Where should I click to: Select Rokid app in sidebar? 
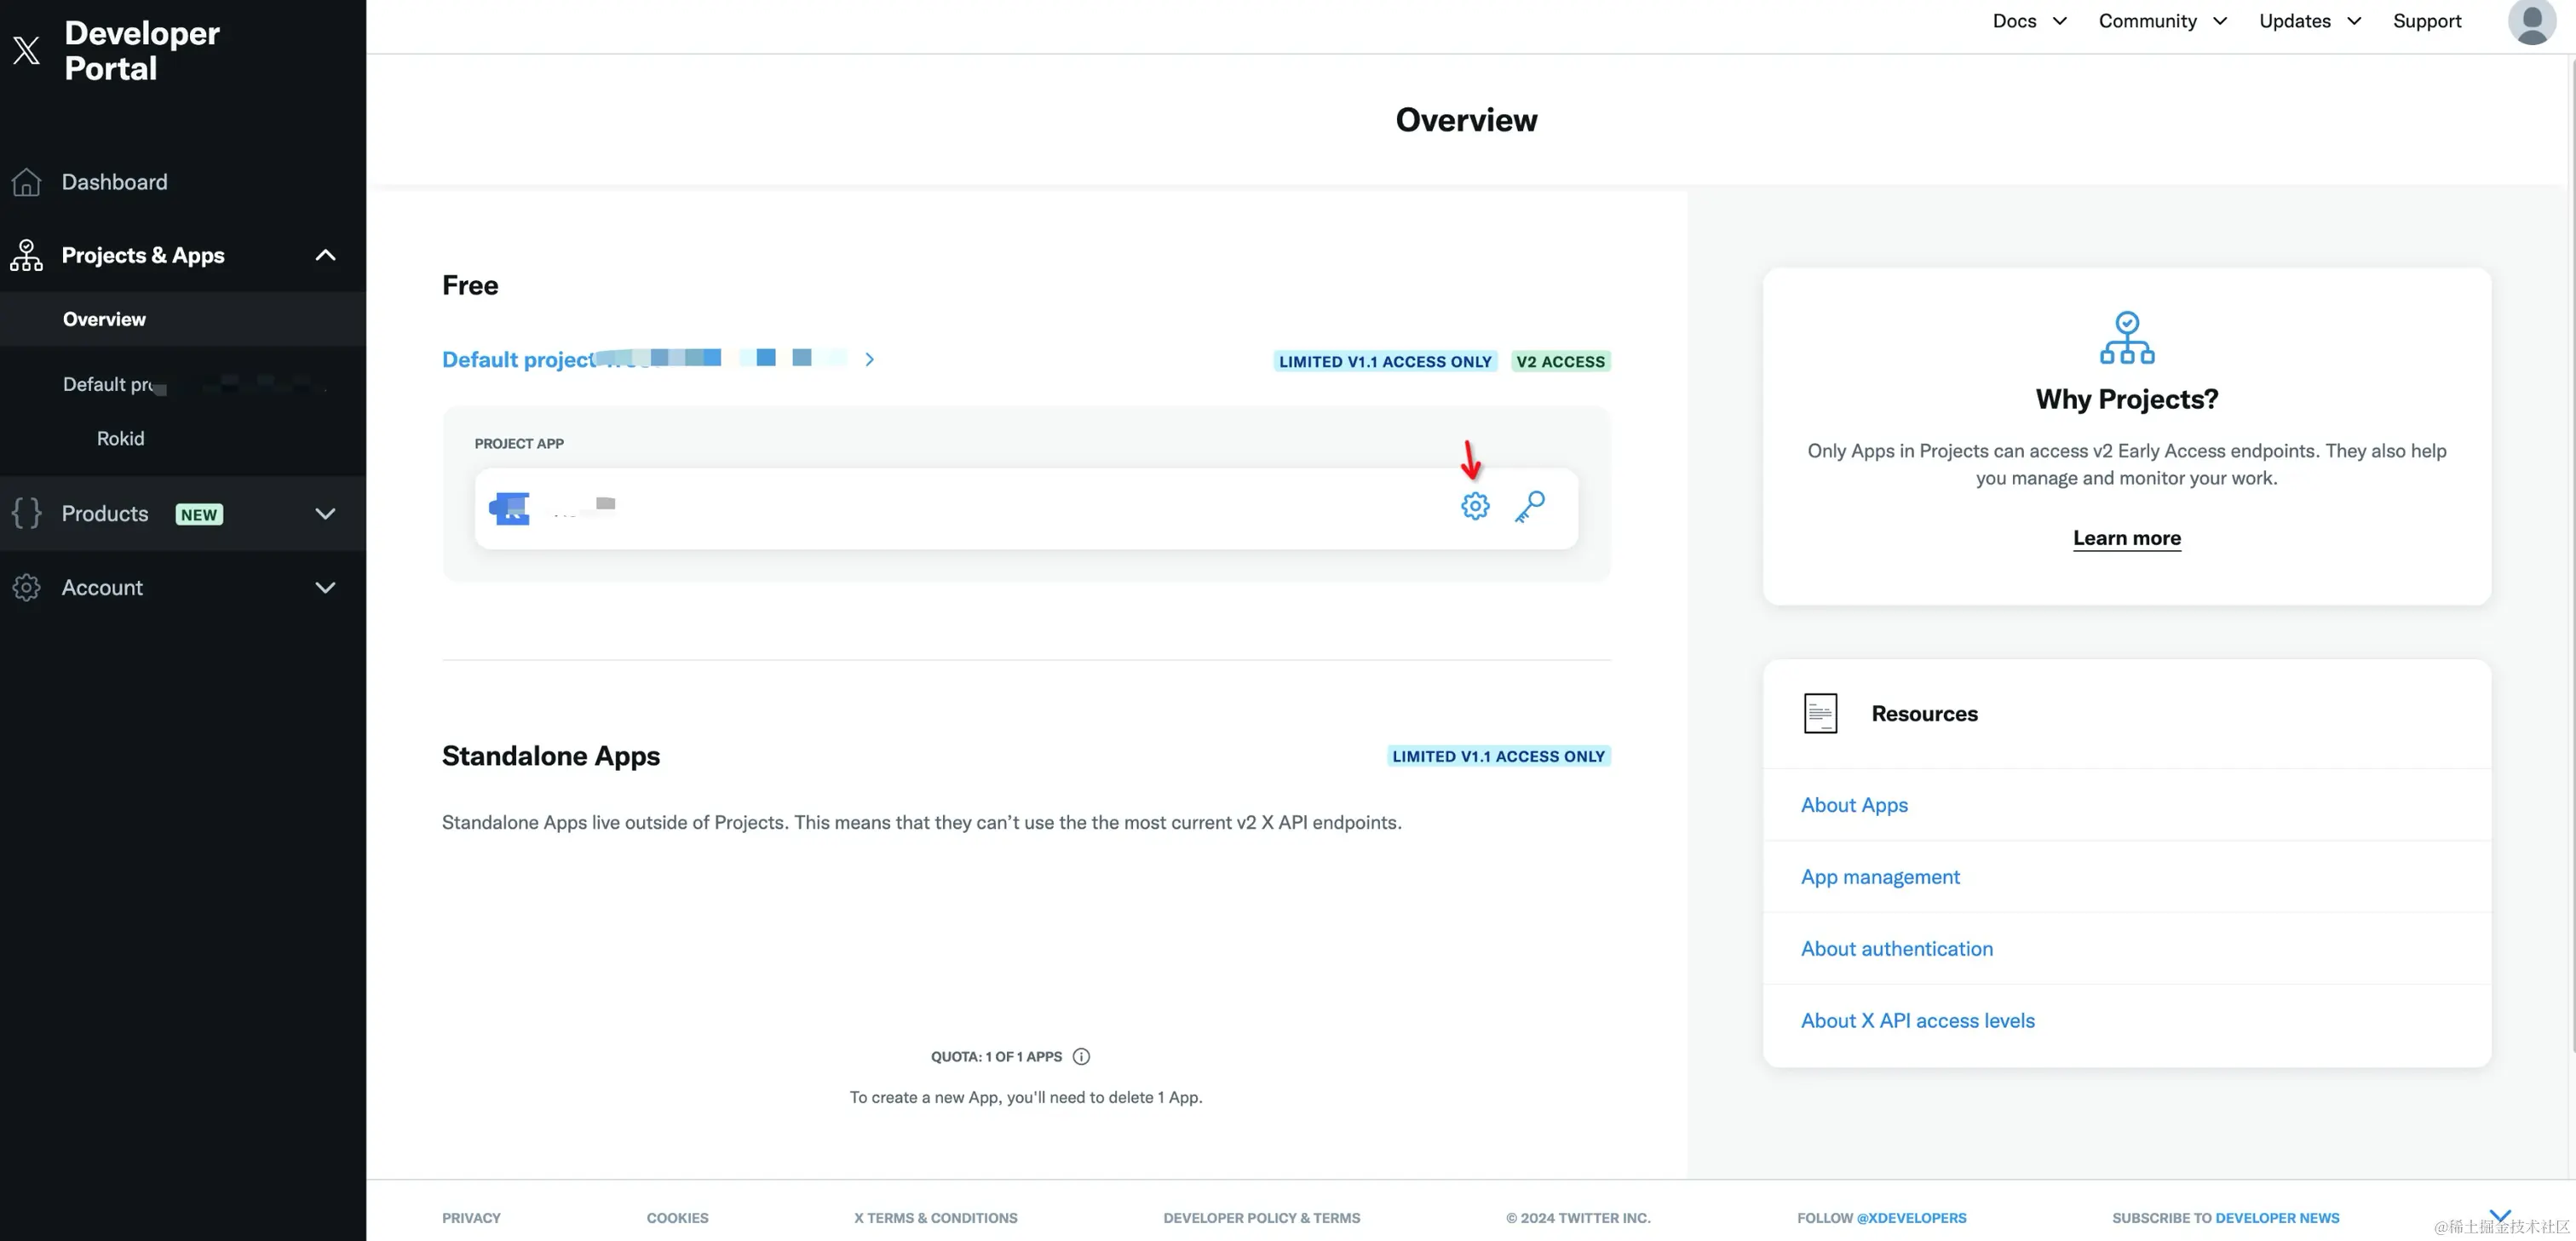120,438
